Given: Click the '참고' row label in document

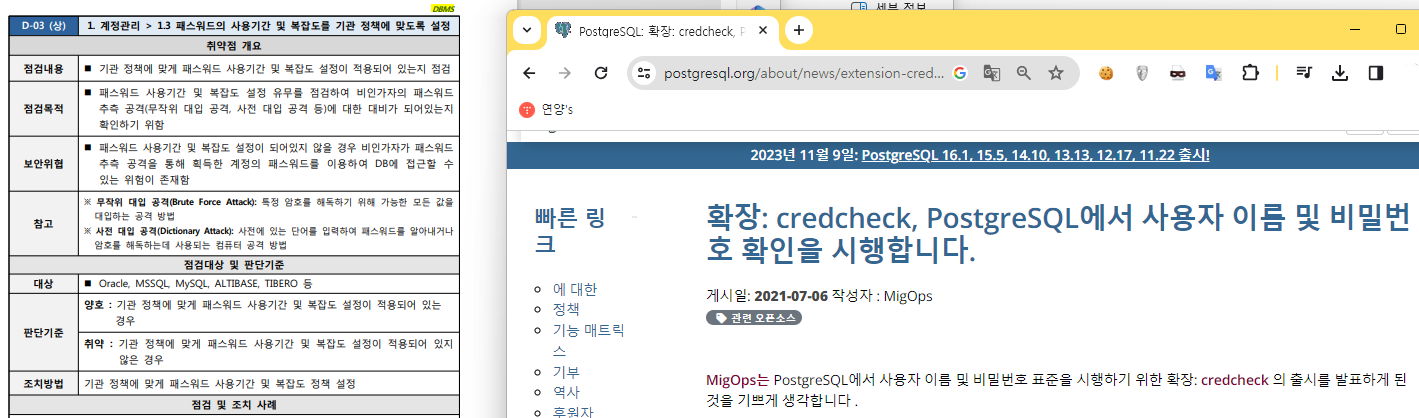Looking at the screenshot, I should (42, 223).
